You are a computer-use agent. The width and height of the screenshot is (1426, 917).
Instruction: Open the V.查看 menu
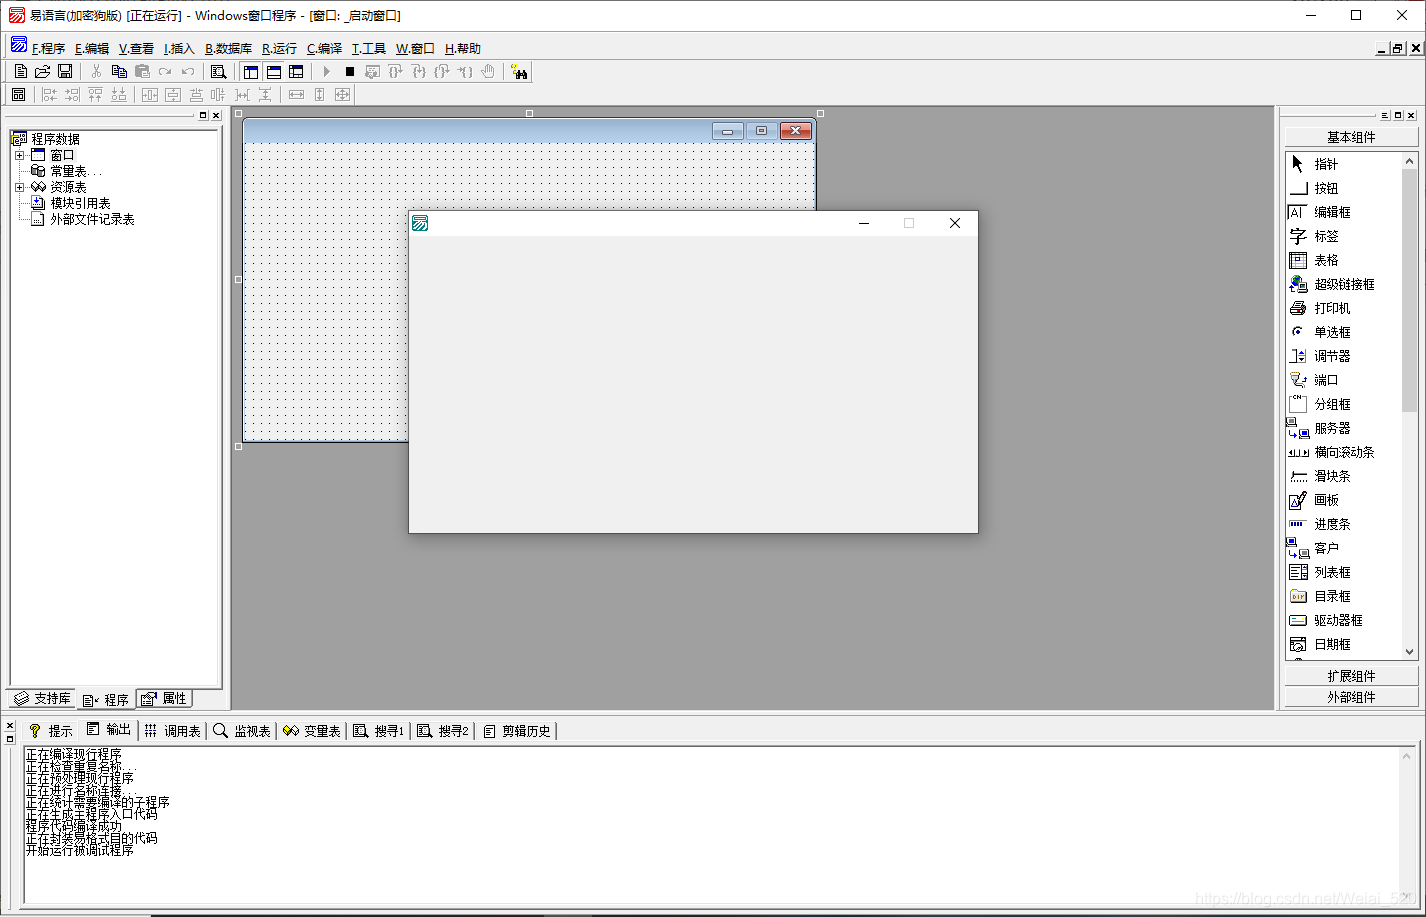(136, 48)
